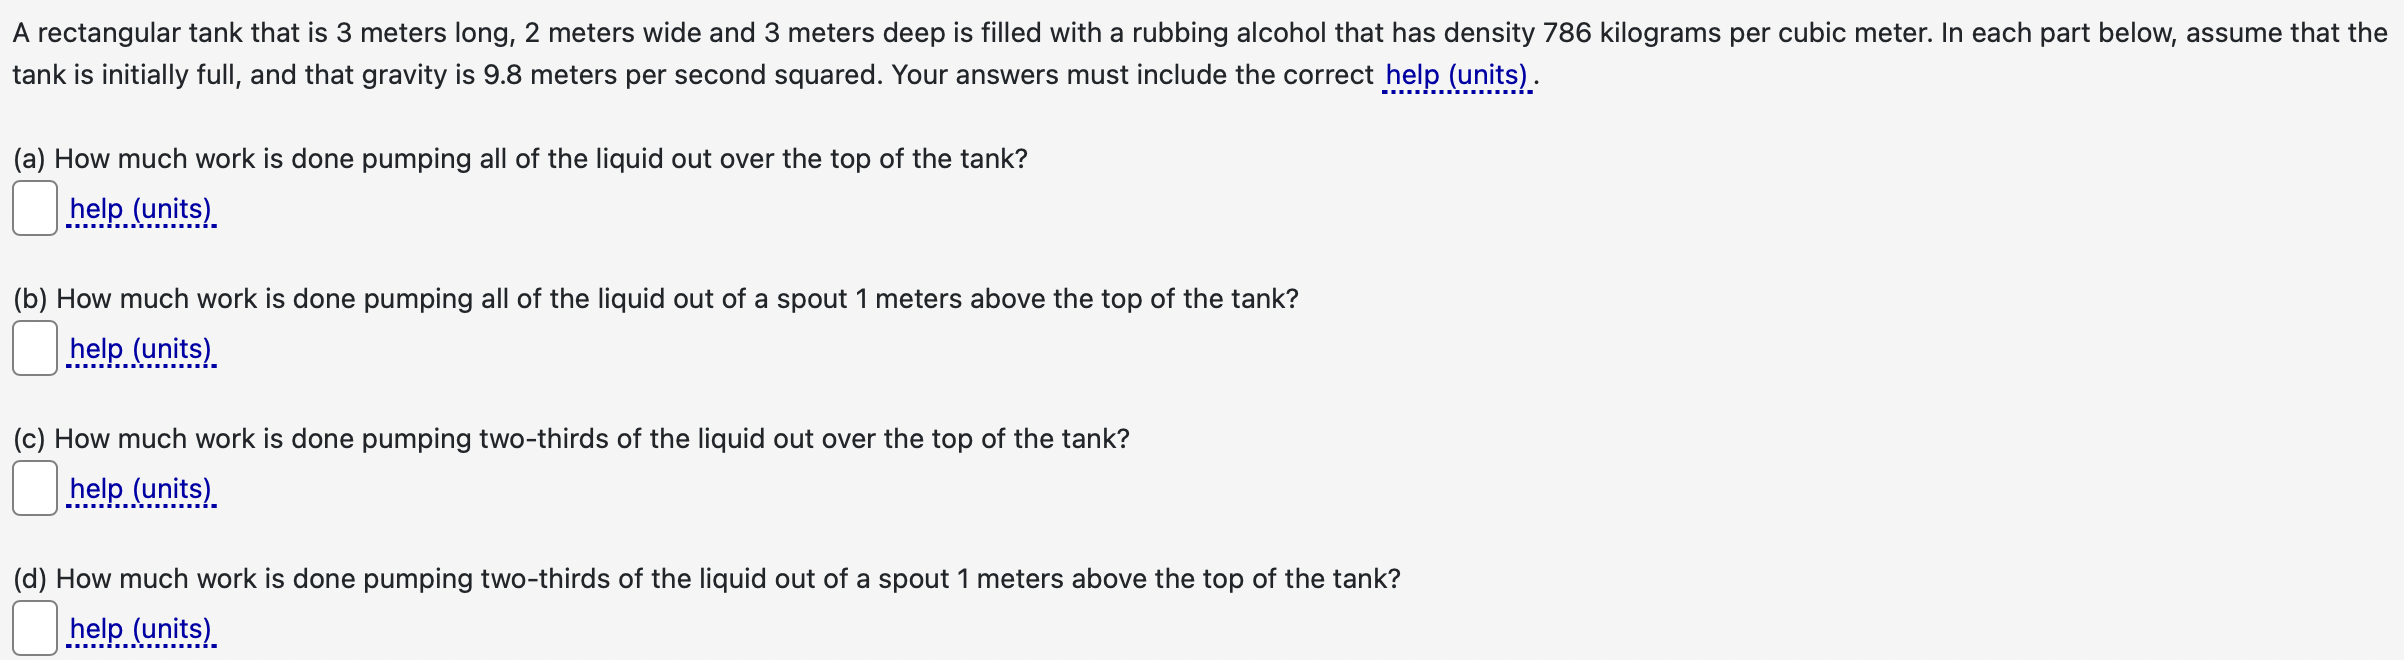Open the units help link after part (a) box
Viewport: 2404px width, 660px height.
[140, 209]
